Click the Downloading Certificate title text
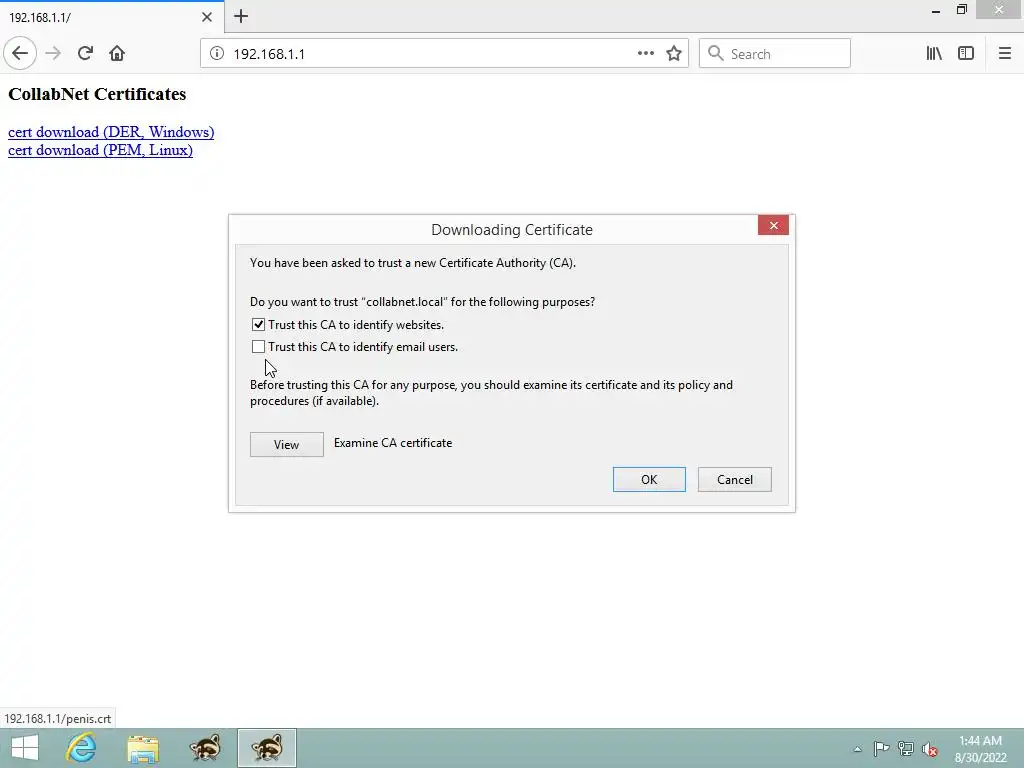 point(512,230)
